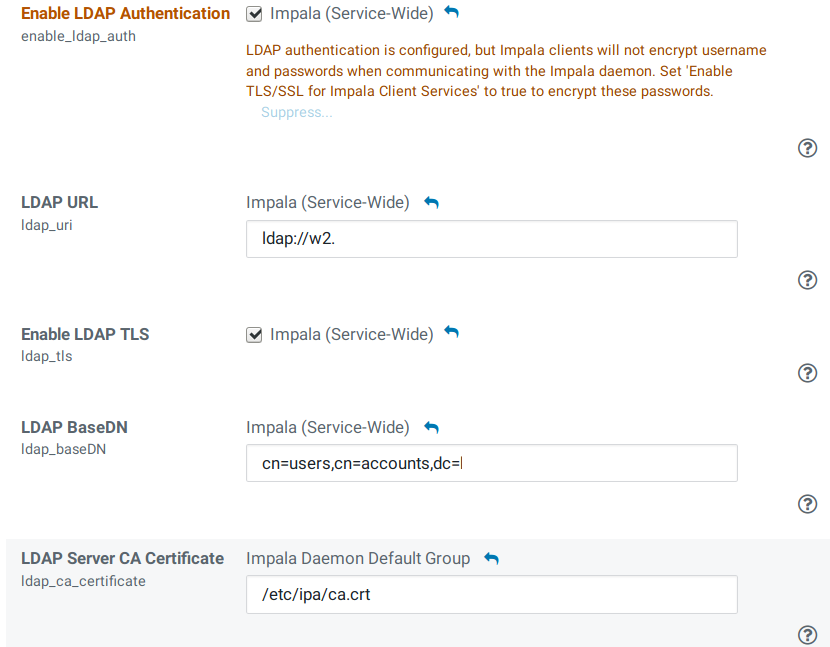
Task: Click the LDAP CA certificate path field
Action: (491, 594)
